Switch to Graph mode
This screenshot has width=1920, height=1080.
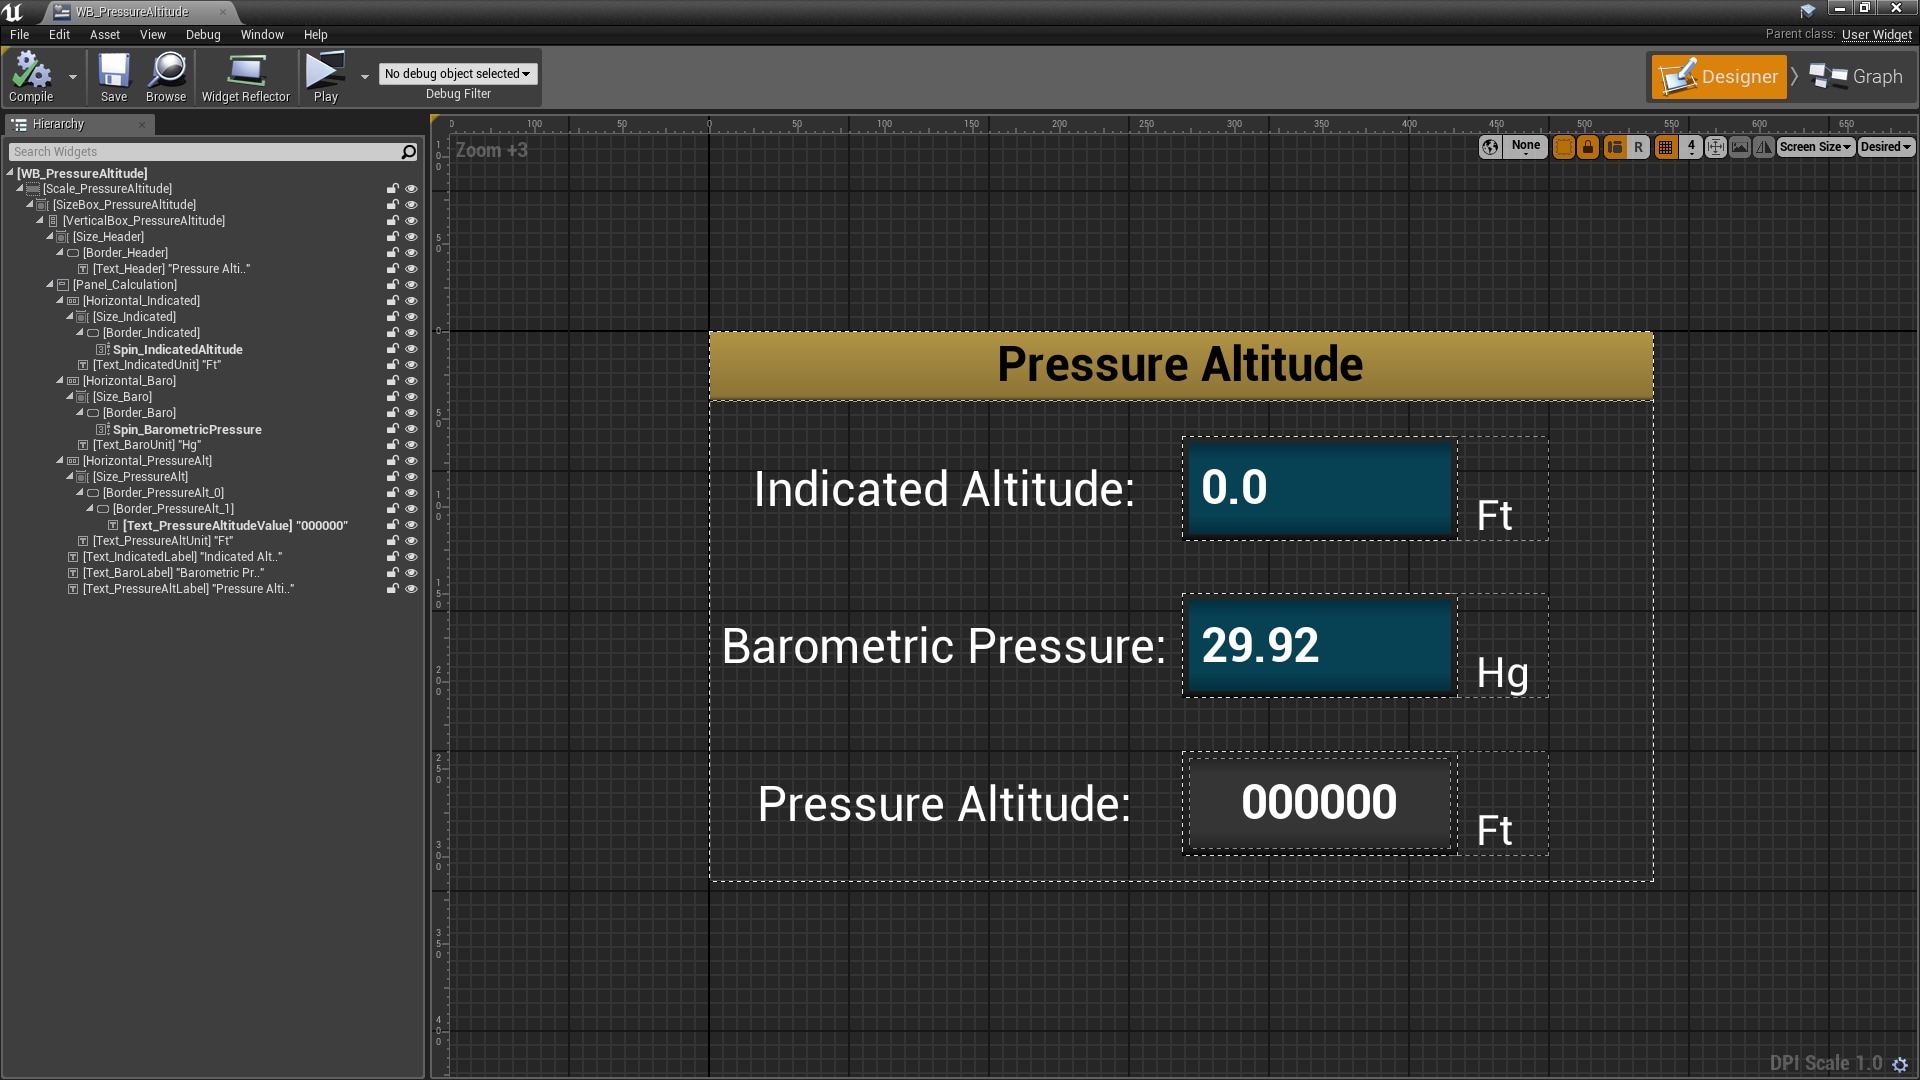[x=1857, y=77]
